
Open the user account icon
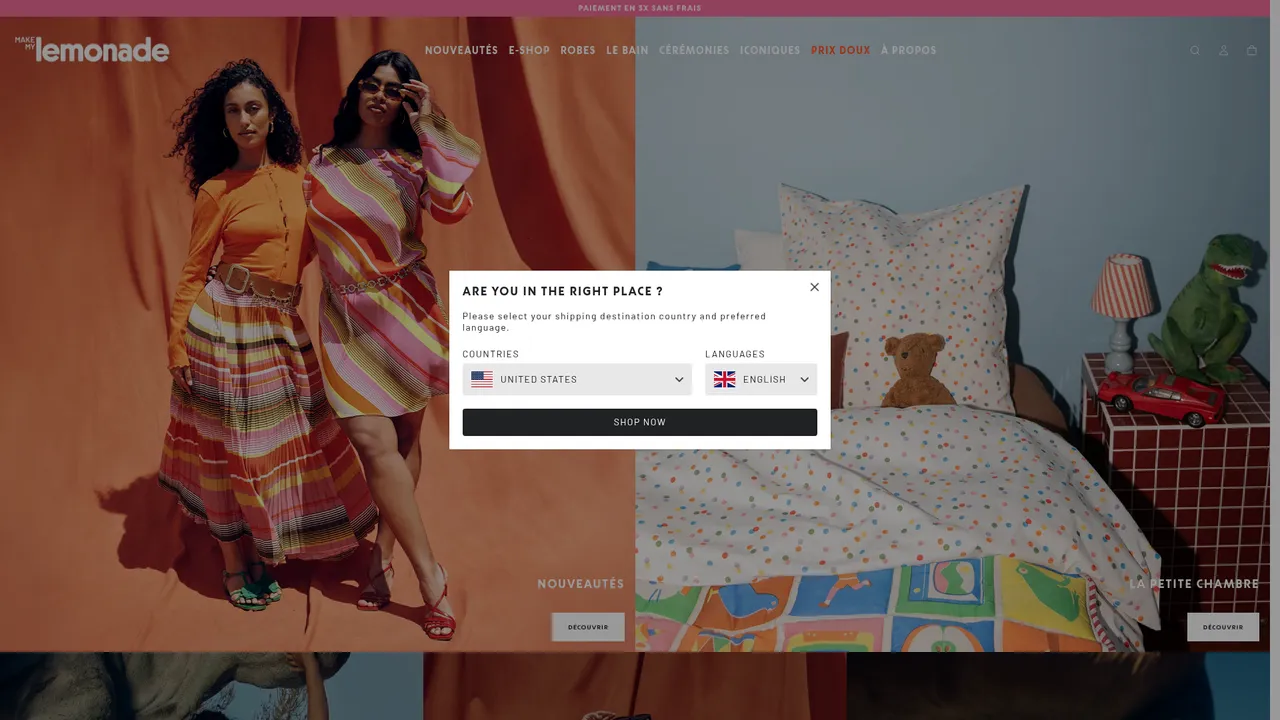tap(1223, 51)
